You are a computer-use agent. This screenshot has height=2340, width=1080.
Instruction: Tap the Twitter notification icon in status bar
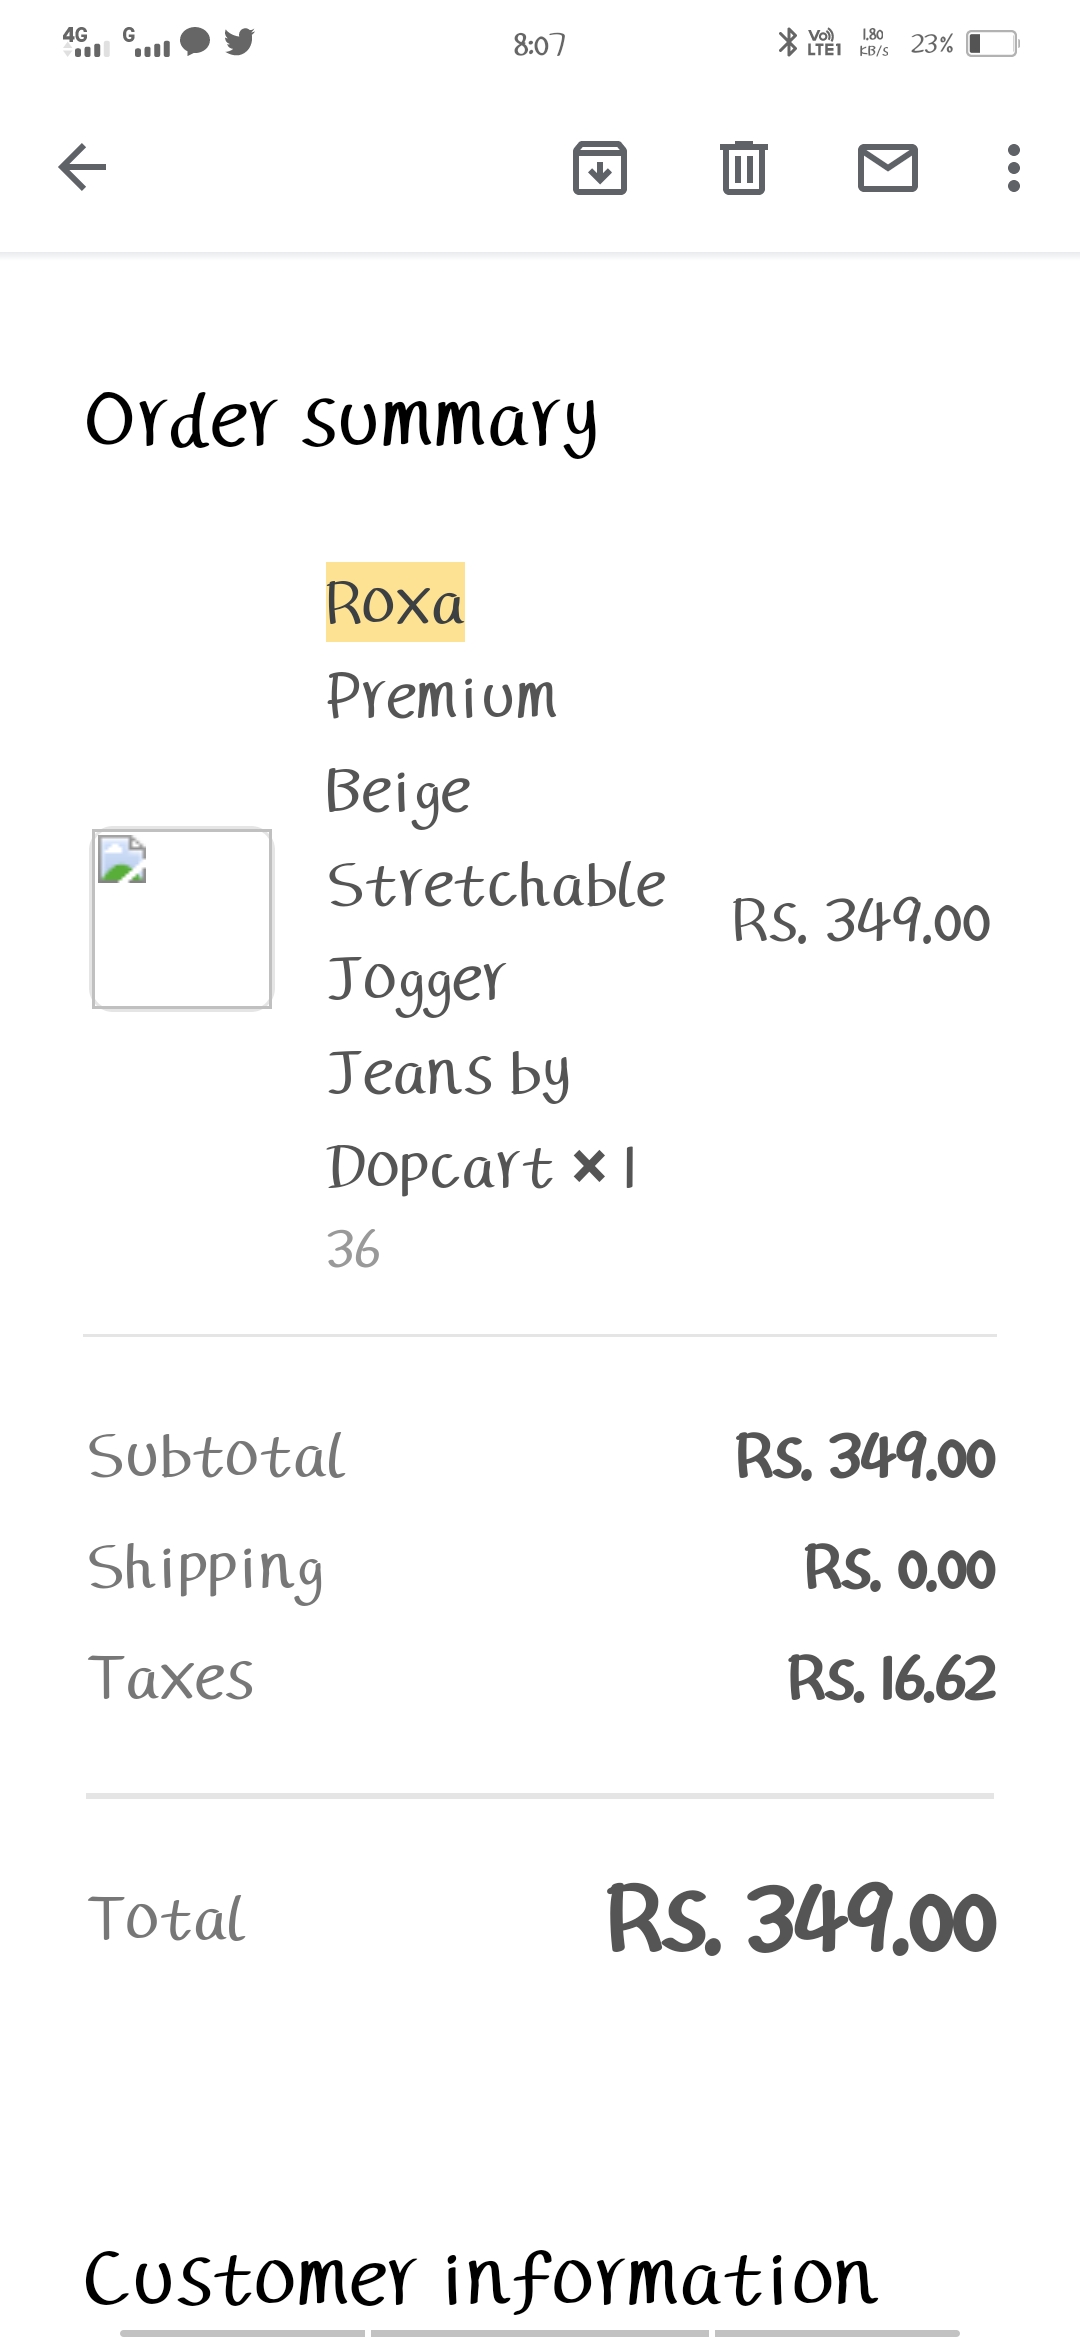[239, 42]
